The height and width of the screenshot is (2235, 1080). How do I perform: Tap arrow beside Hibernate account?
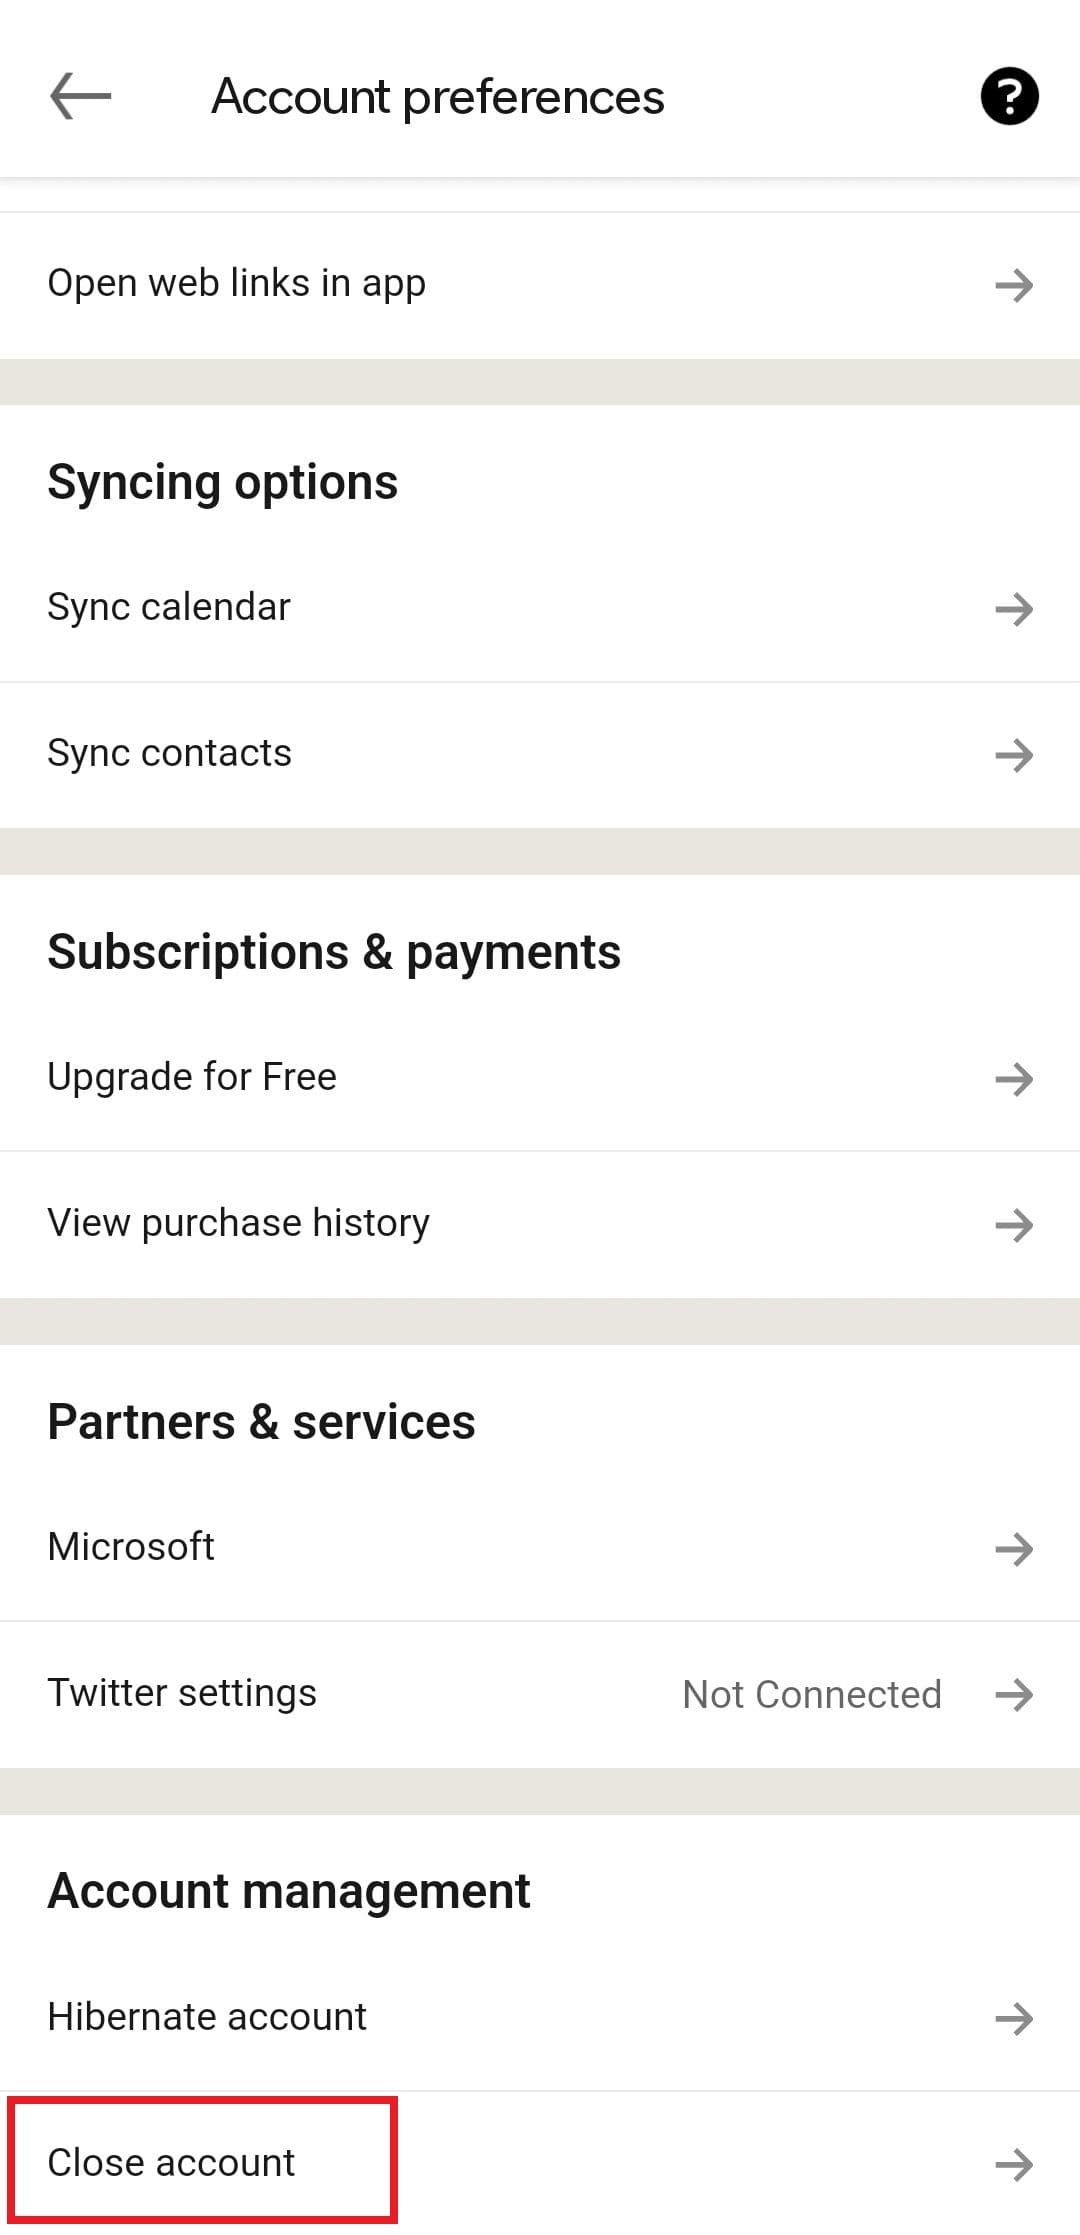tap(1014, 2018)
